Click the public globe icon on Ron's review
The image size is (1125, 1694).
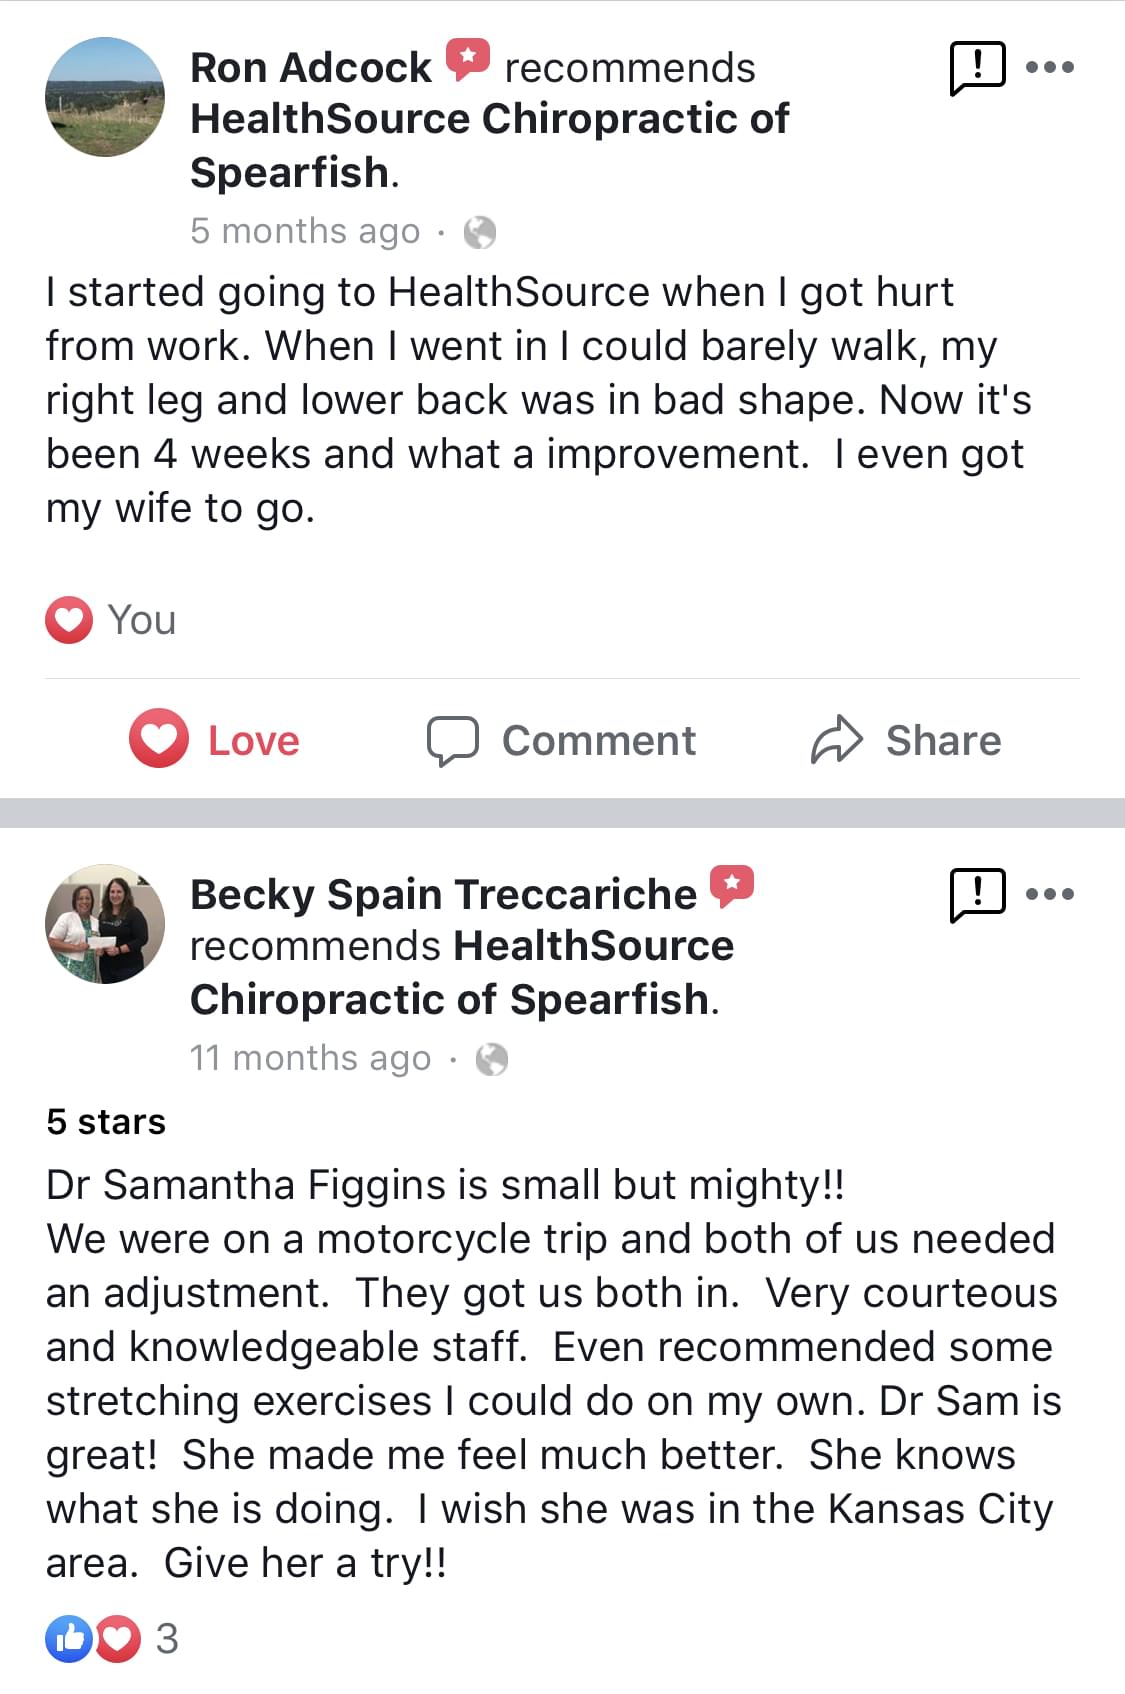coord(480,232)
